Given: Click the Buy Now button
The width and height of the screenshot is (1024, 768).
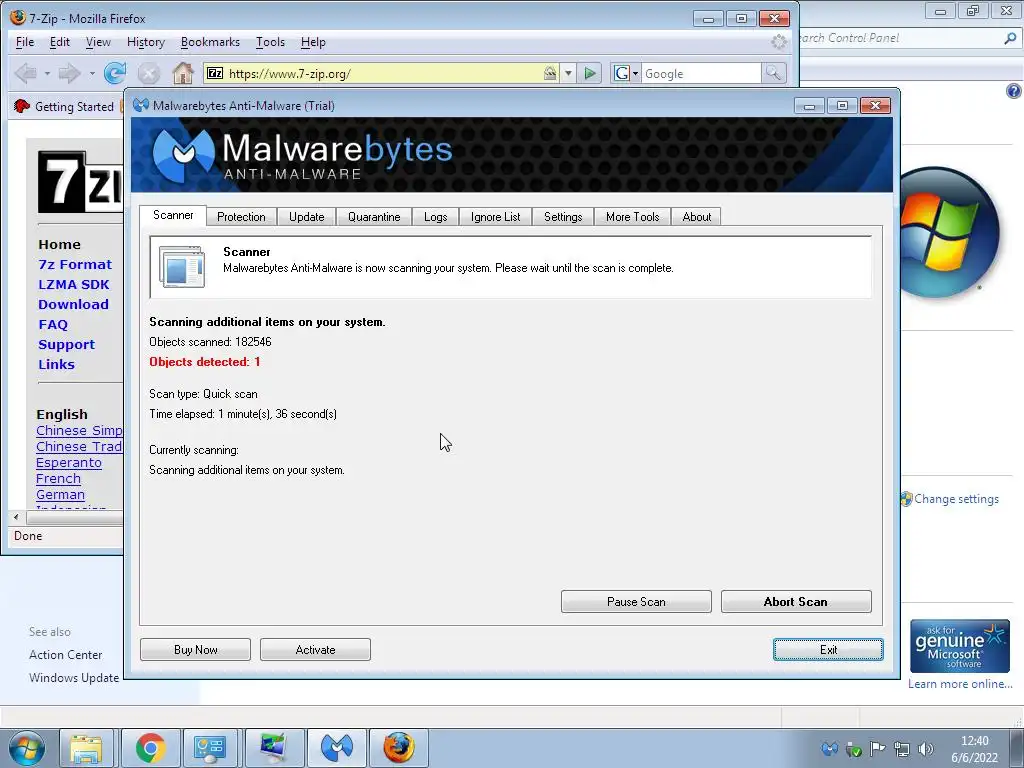Looking at the screenshot, I should 195,650.
